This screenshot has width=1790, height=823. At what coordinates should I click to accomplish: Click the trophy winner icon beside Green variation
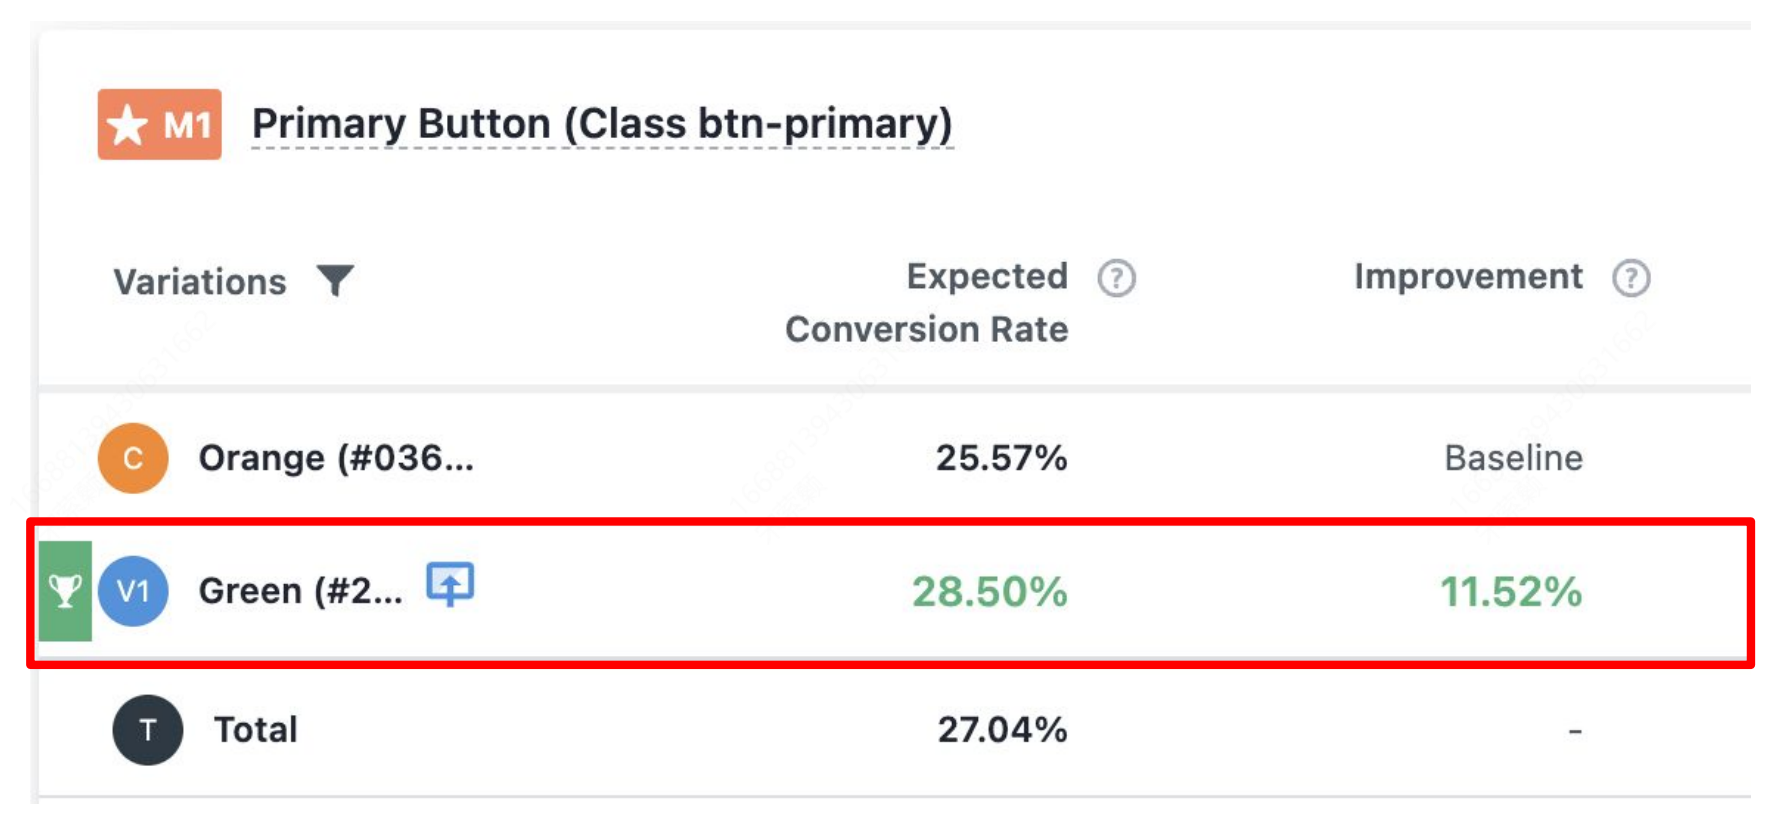pos(63,590)
